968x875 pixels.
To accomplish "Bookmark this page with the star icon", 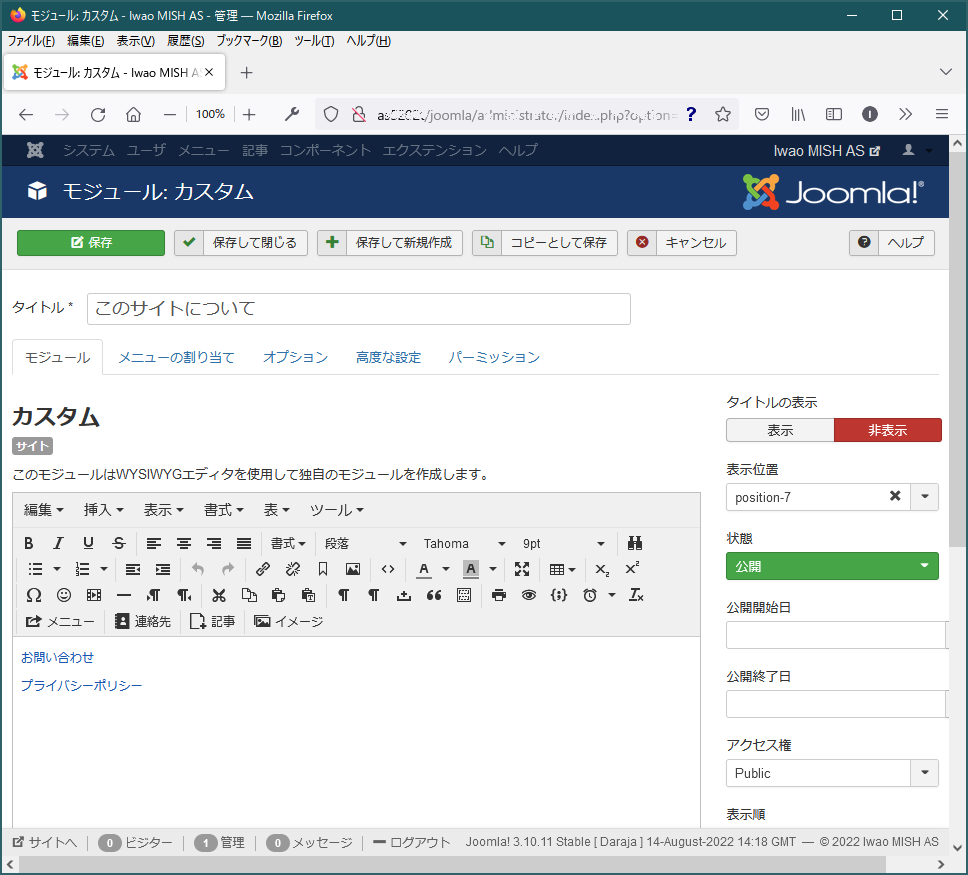I will pos(723,115).
